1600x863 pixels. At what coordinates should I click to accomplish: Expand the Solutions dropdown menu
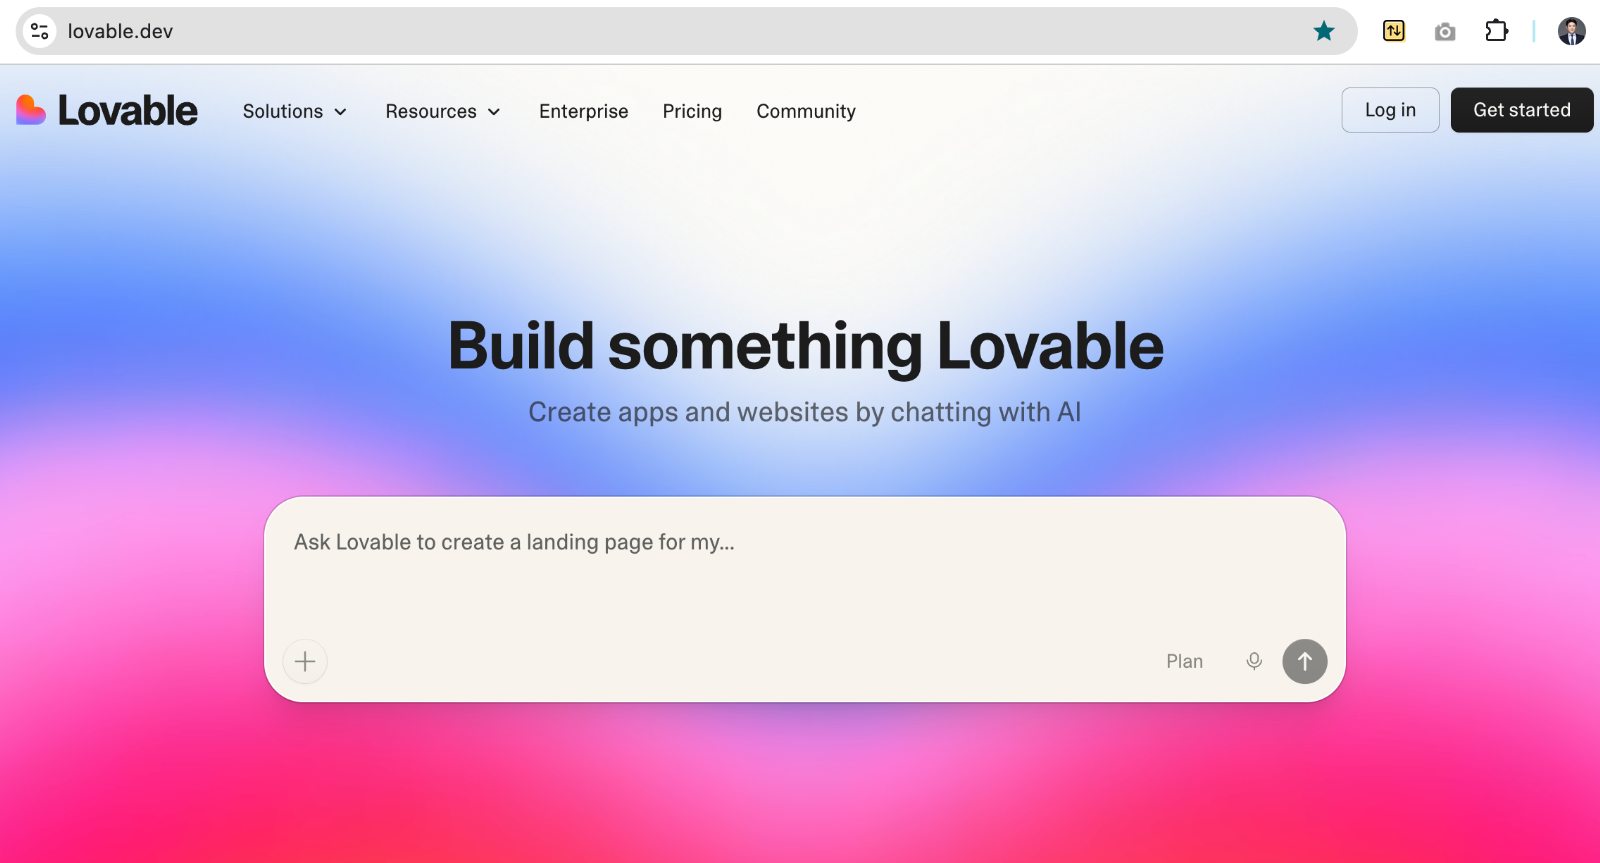coord(295,111)
